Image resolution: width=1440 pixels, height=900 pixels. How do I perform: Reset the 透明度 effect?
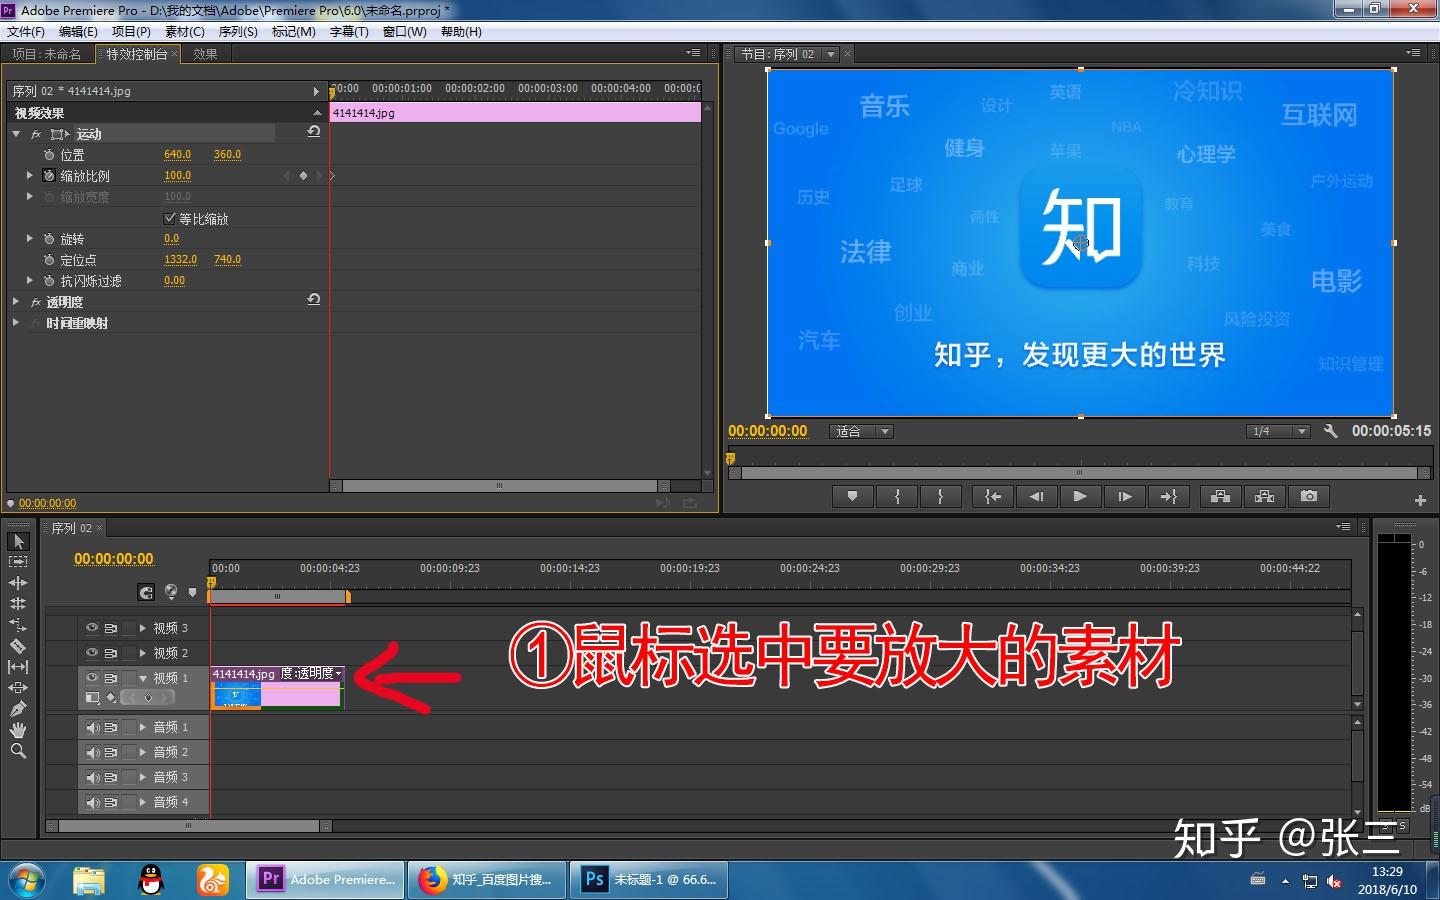(314, 300)
